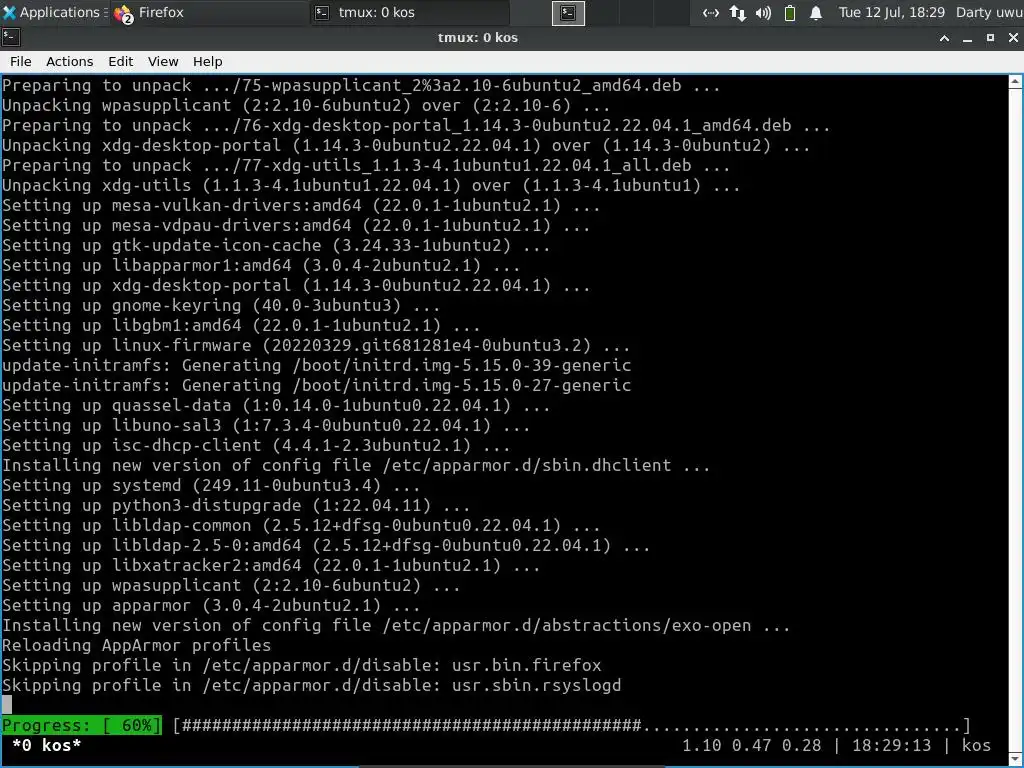This screenshot has height=768, width=1024.
Task: Open the Edit menu
Action: [121, 61]
